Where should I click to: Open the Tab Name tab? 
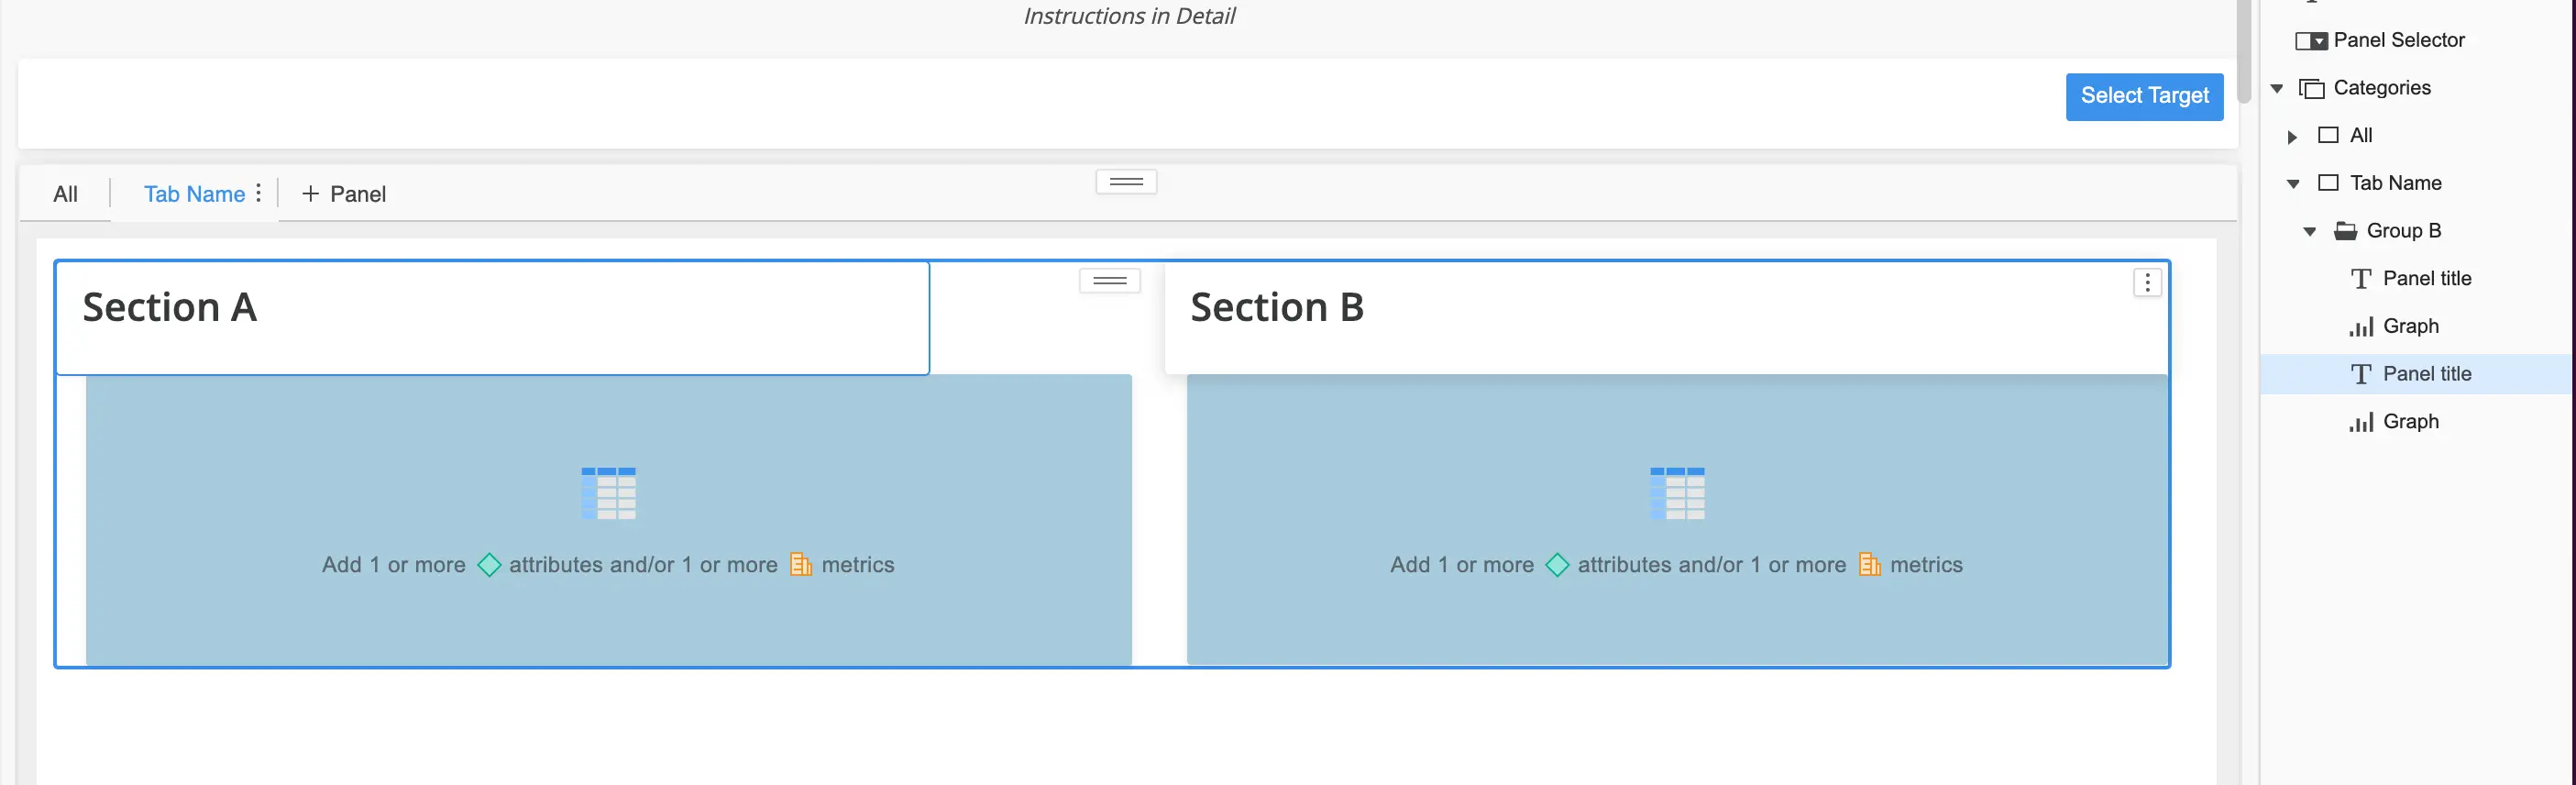pos(194,194)
